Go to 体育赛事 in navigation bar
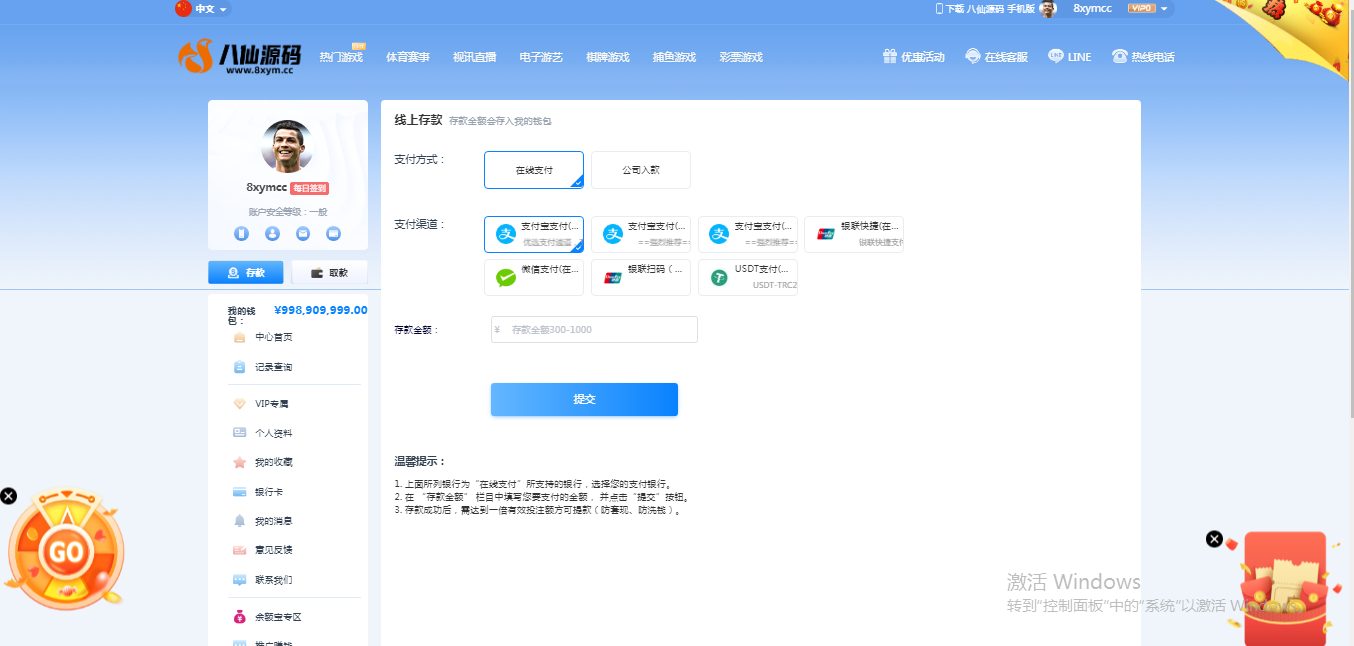 coord(408,57)
